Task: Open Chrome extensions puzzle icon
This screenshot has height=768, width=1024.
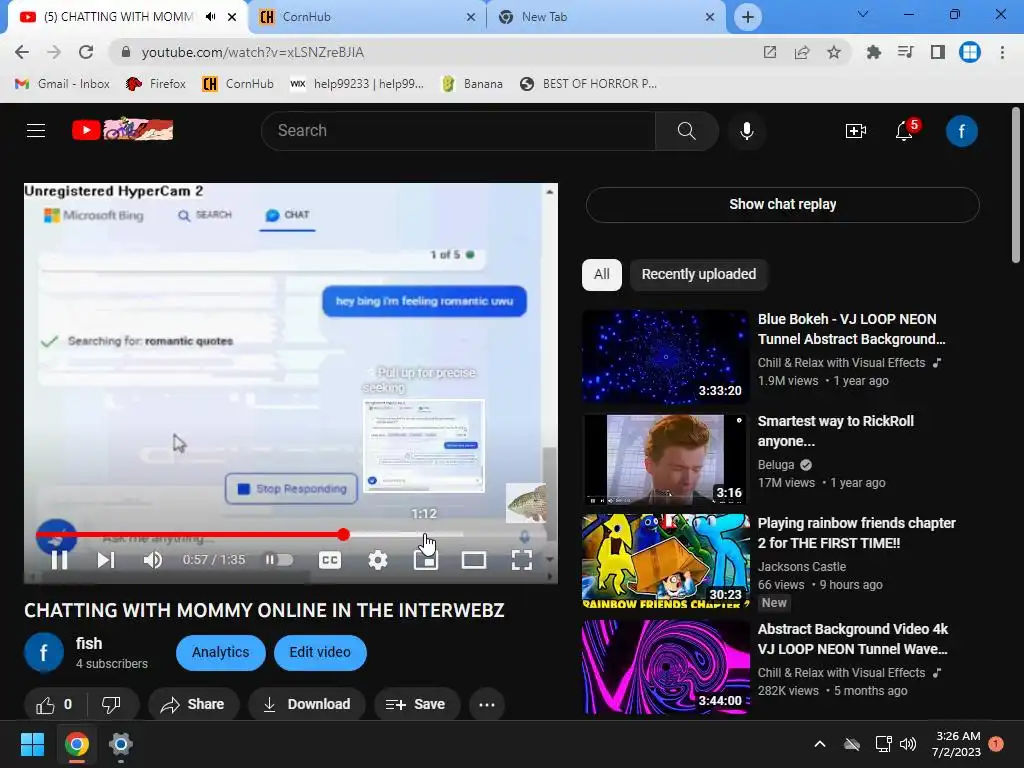Action: coord(873,52)
